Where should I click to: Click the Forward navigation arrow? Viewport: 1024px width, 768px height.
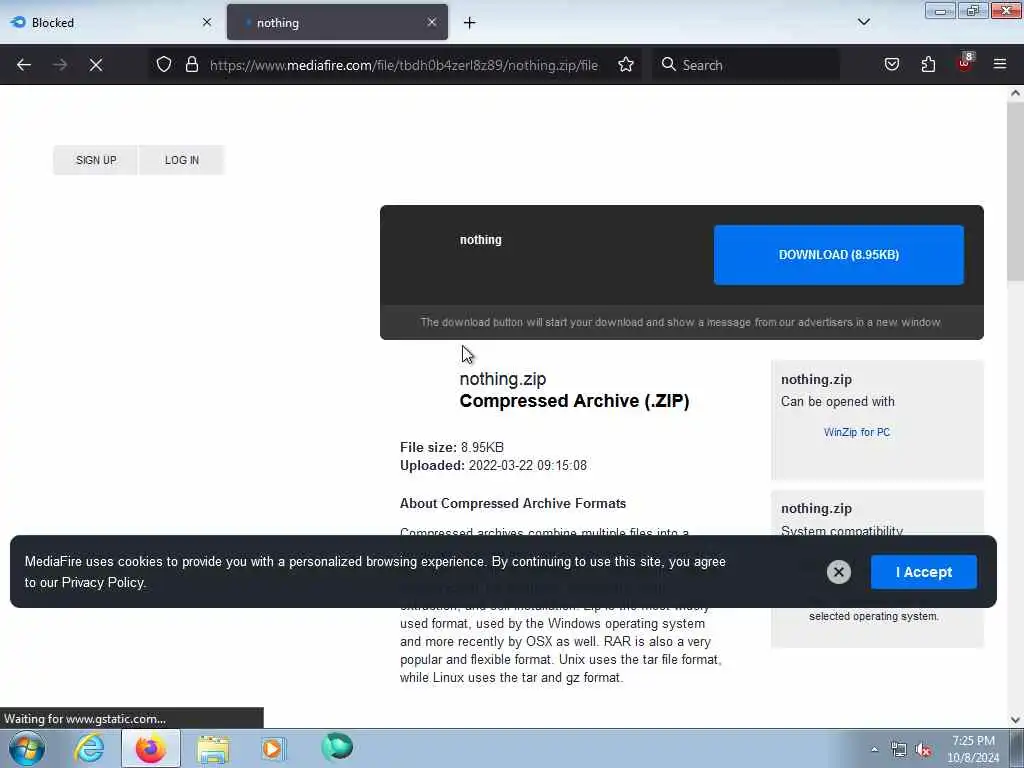coord(60,65)
